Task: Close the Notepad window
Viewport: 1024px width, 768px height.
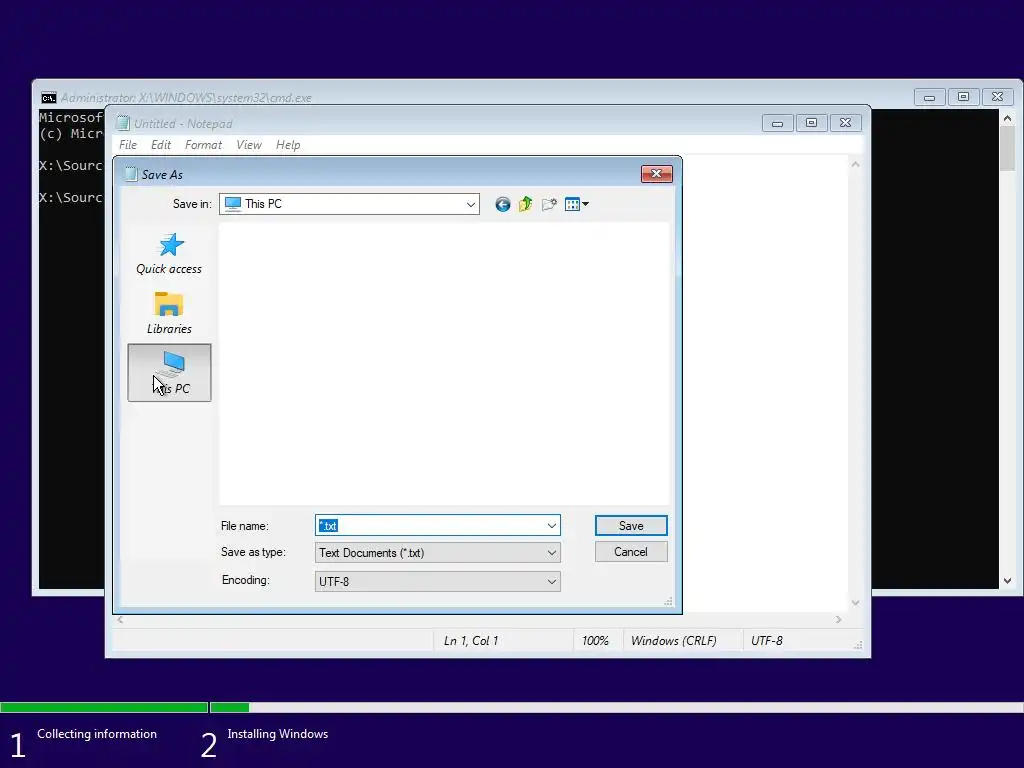Action: coord(845,123)
